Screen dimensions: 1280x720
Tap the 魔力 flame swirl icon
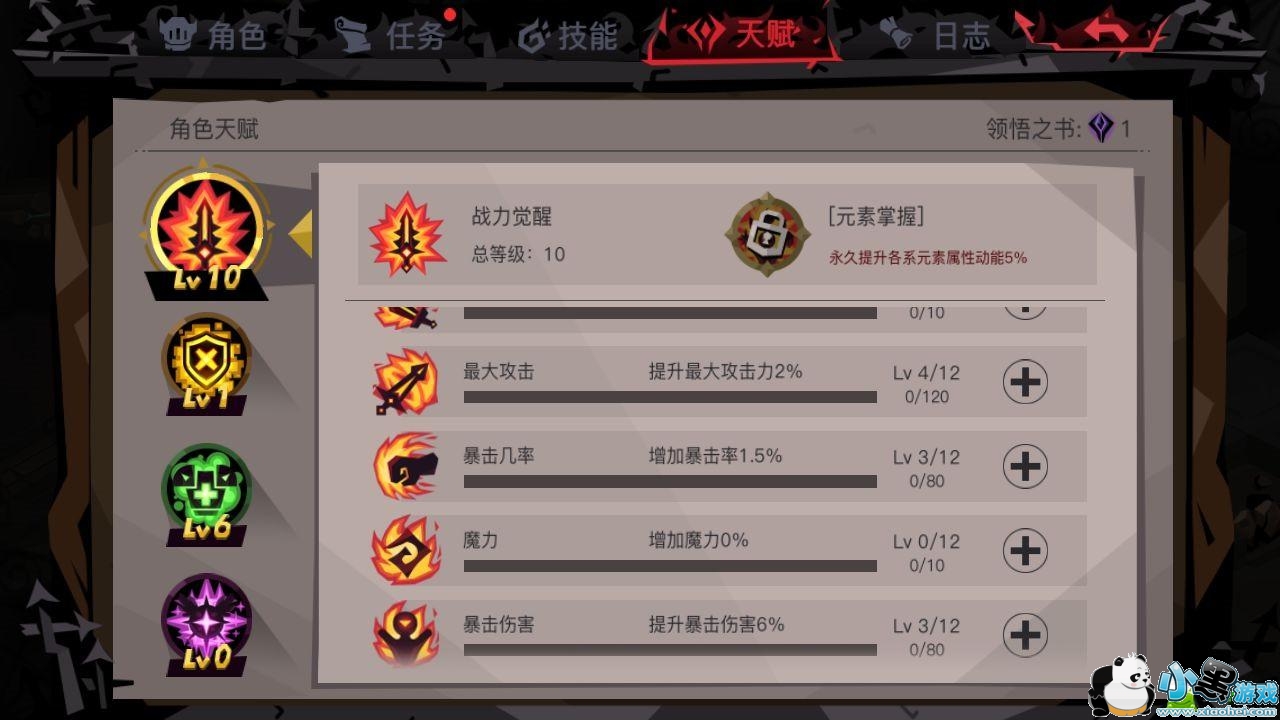click(x=405, y=550)
